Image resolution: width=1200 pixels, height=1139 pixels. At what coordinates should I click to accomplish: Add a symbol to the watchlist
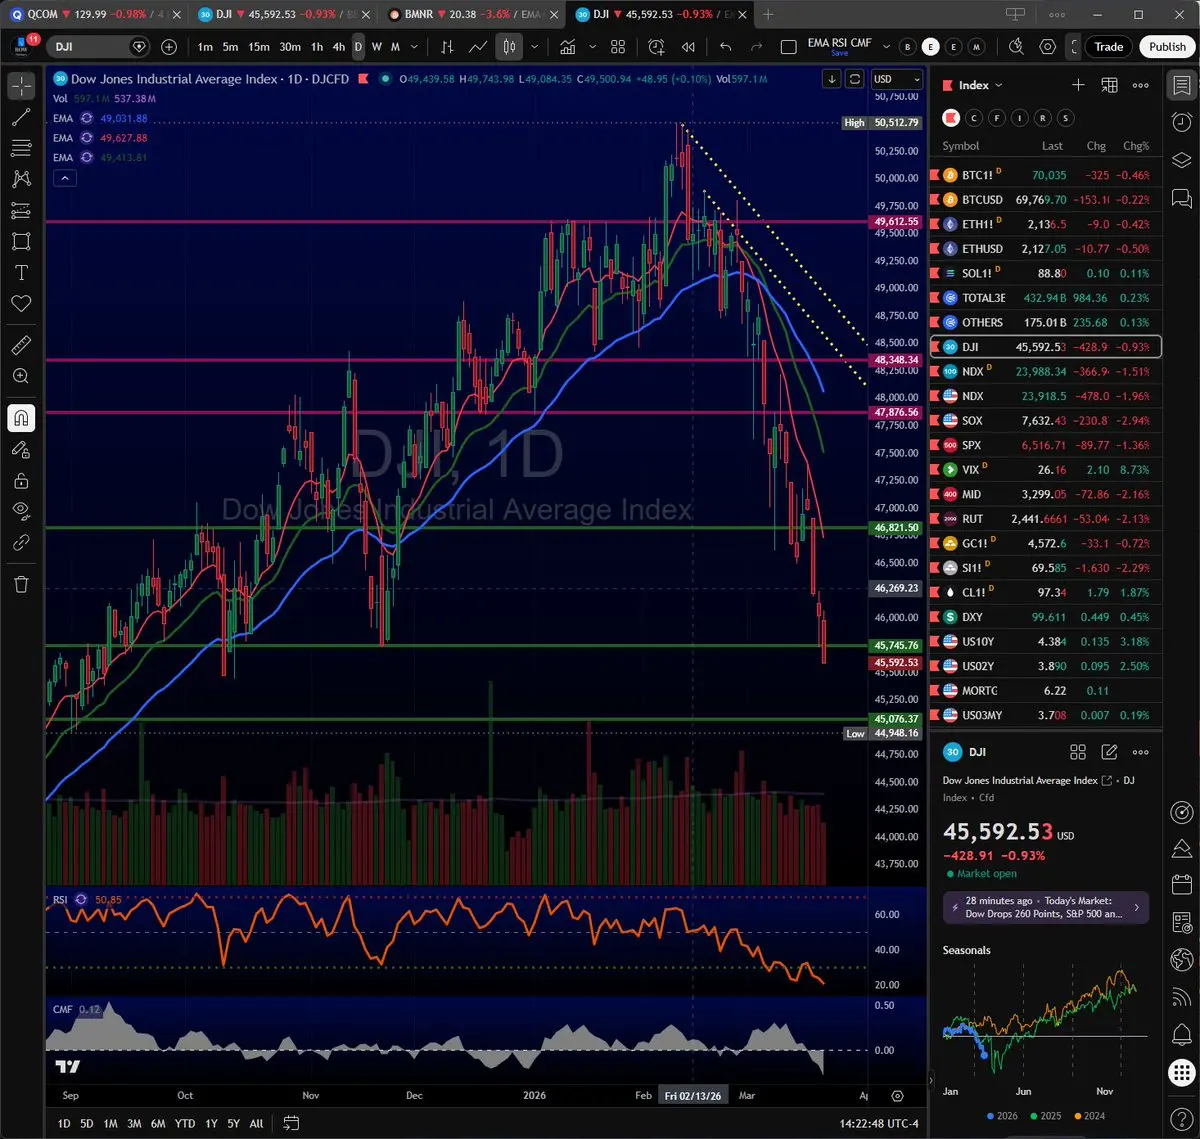[1078, 85]
